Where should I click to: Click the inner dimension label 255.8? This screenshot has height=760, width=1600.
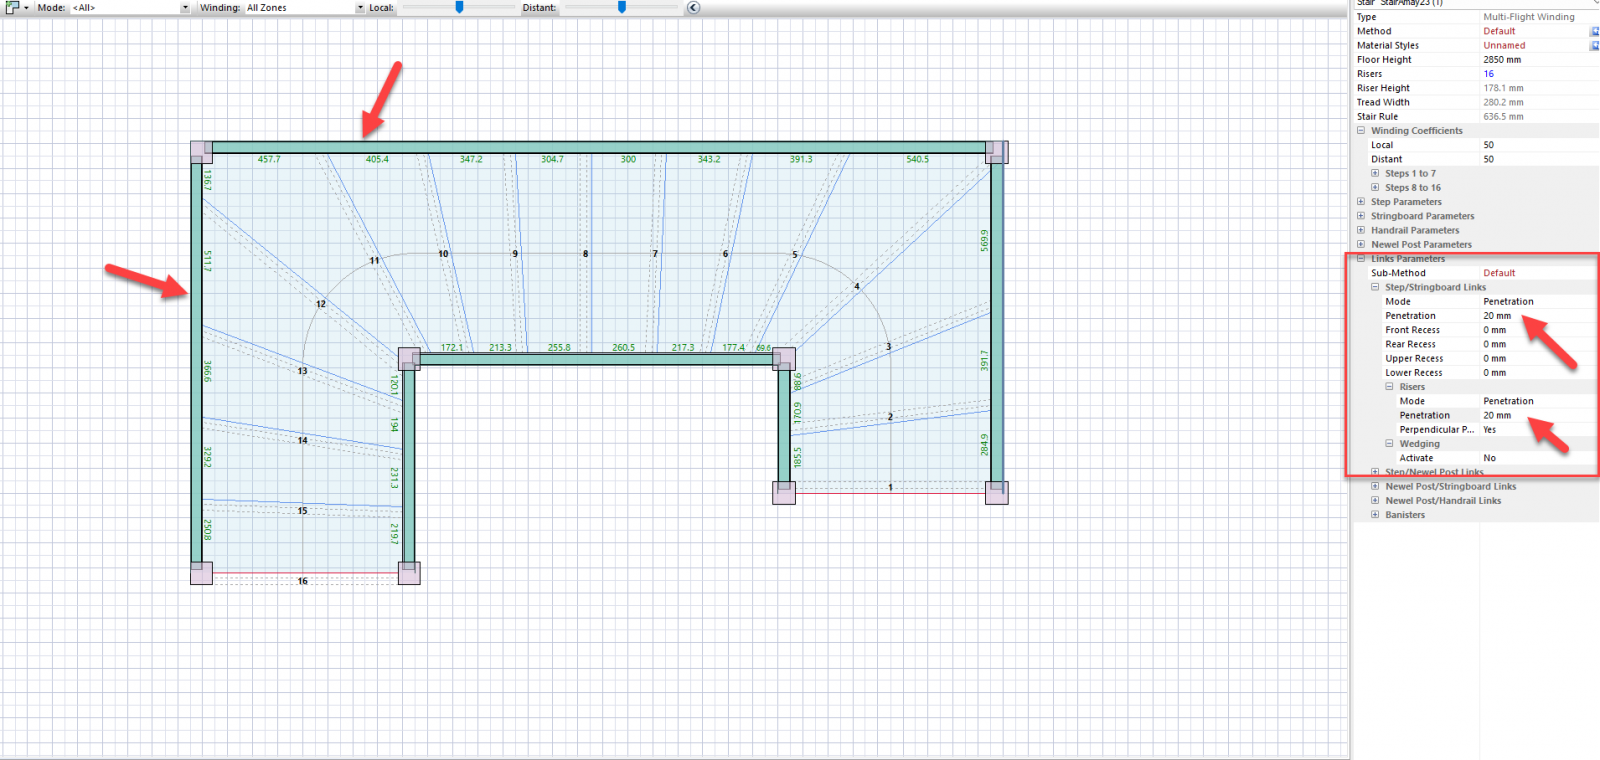tap(559, 347)
